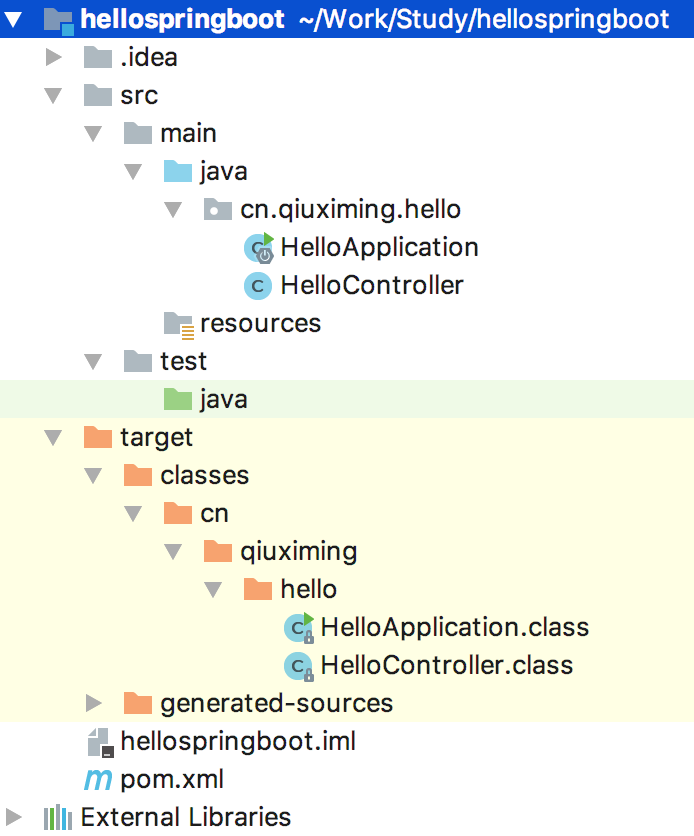Expand External Libraries node

[x=13, y=817]
